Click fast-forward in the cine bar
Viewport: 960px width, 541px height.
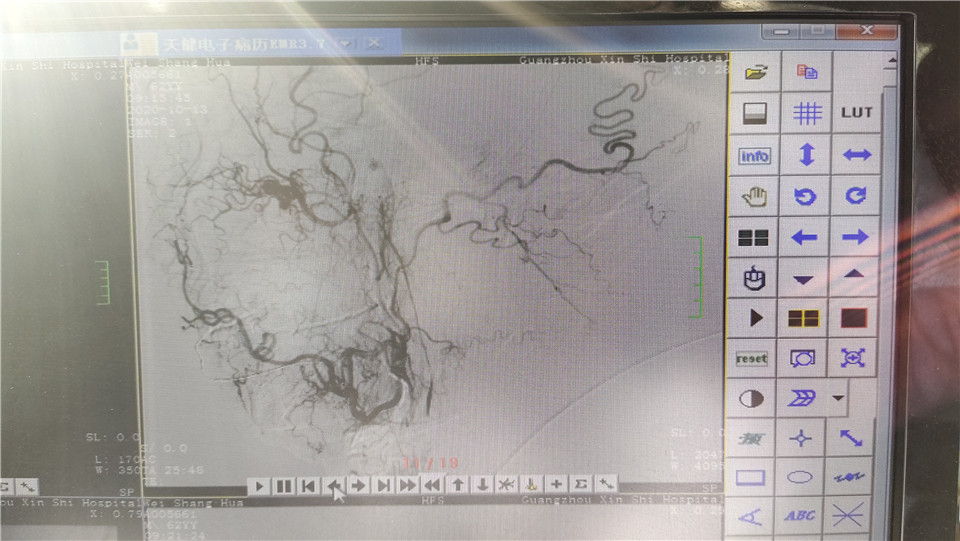coord(408,485)
